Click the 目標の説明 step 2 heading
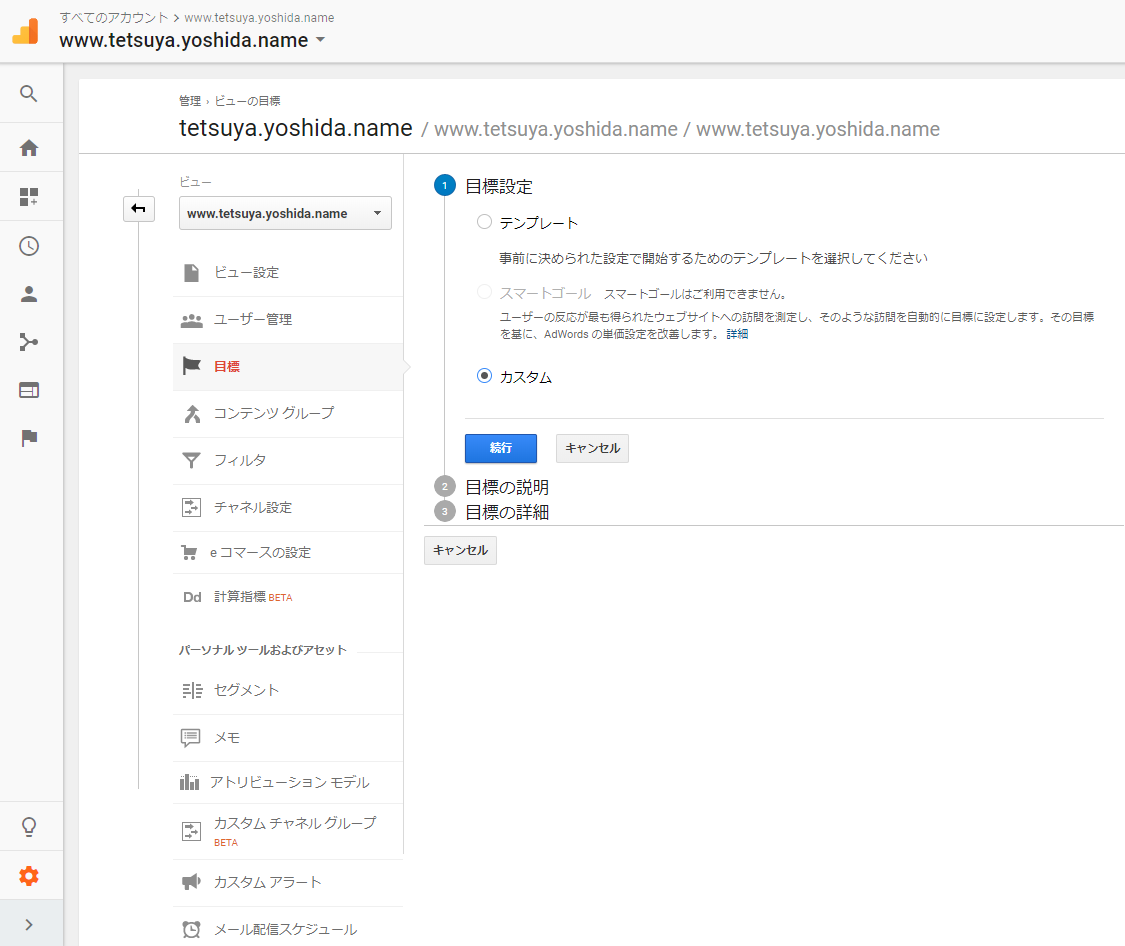The width and height of the screenshot is (1125, 946). tap(506, 487)
